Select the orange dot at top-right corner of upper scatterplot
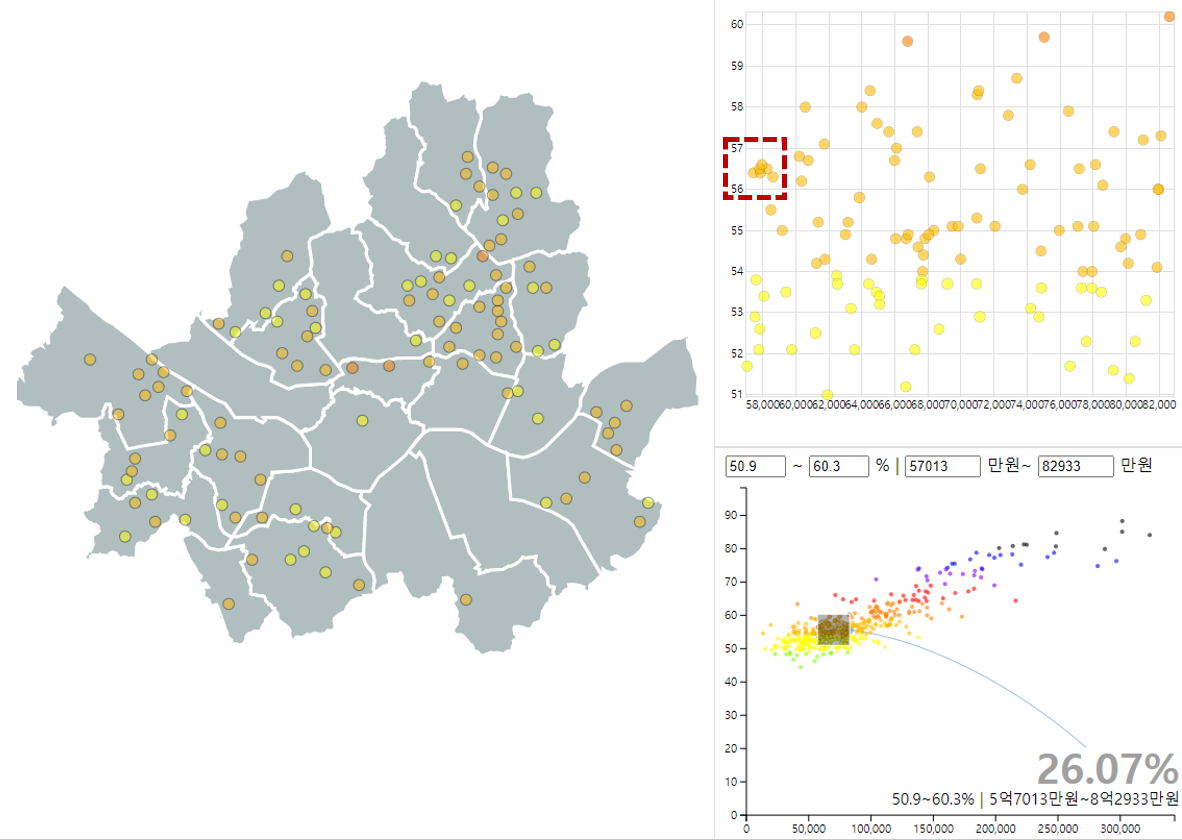This screenshot has height=840, width=1182. click(1169, 17)
